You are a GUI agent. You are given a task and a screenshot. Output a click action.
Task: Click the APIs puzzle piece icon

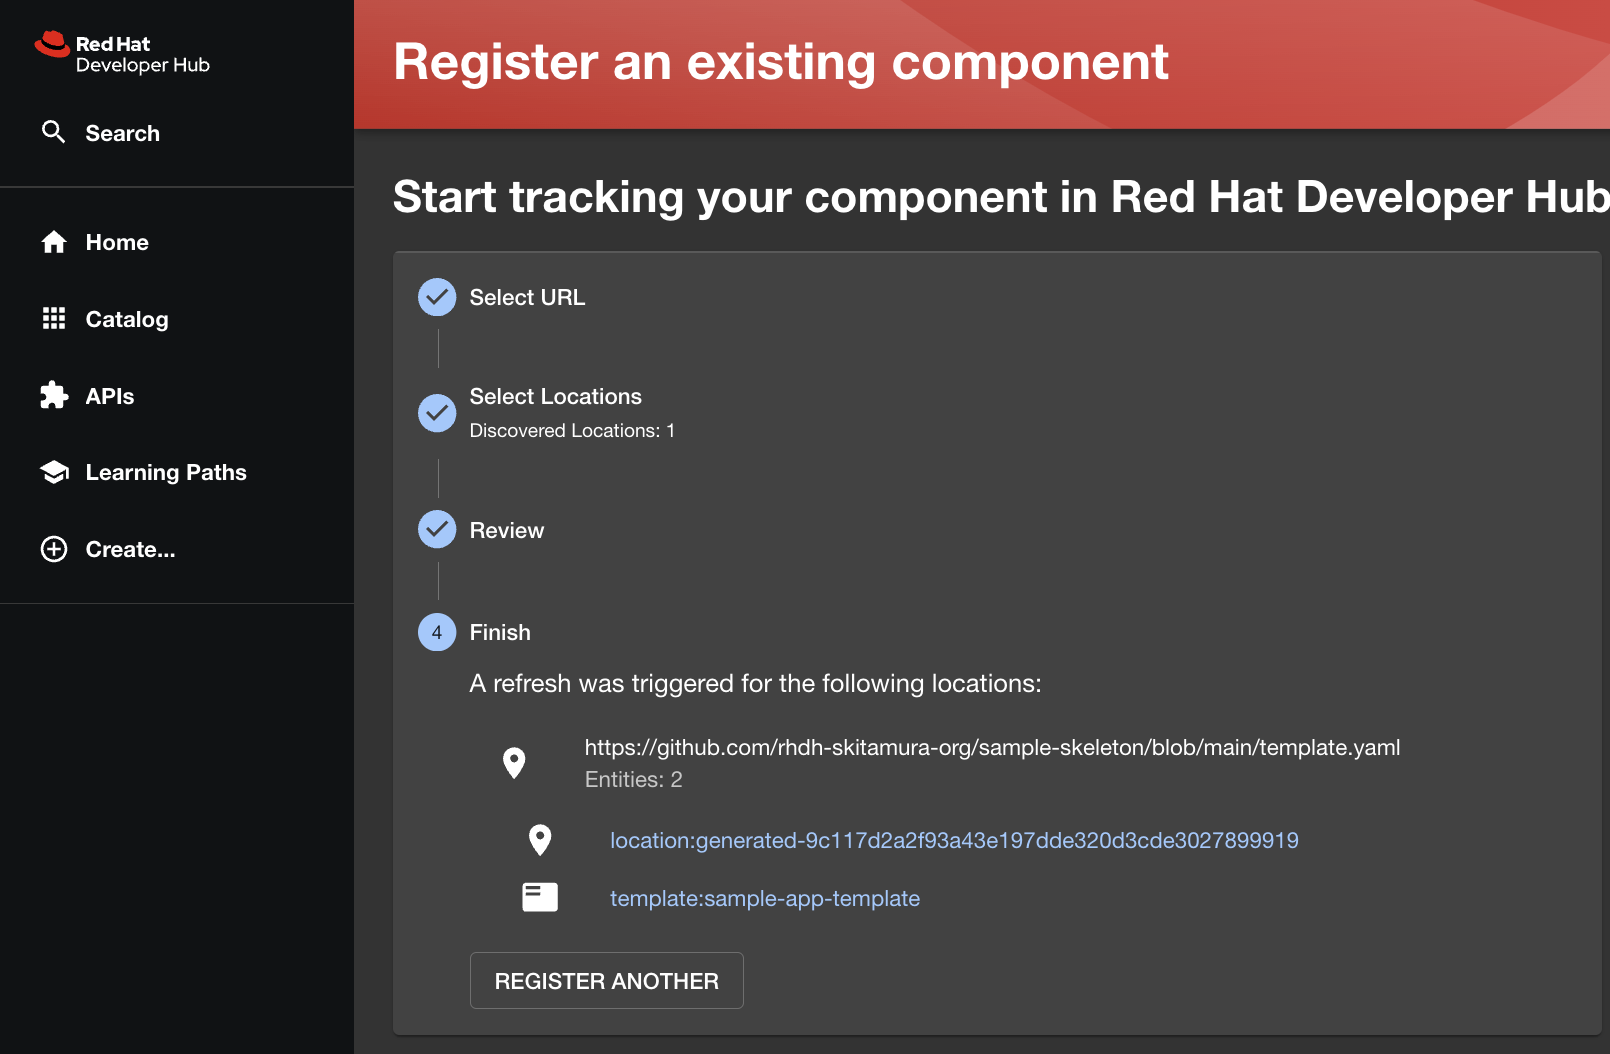(x=54, y=395)
